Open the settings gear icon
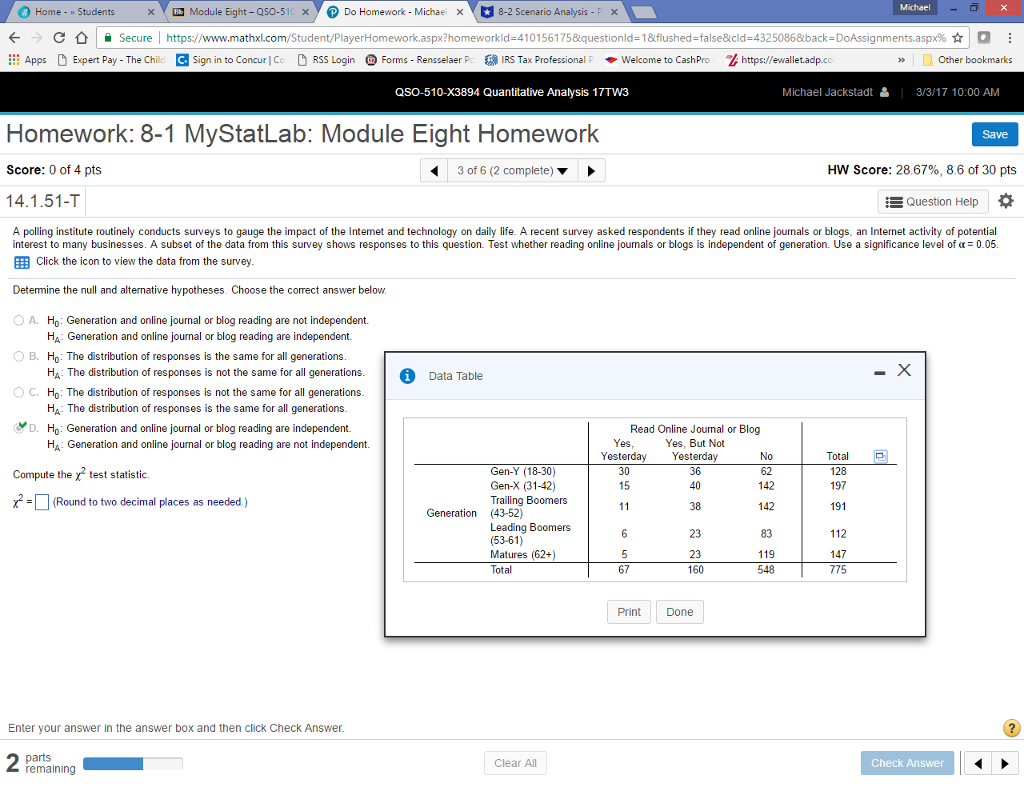This screenshot has width=1024, height=787. tap(1006, 201)
